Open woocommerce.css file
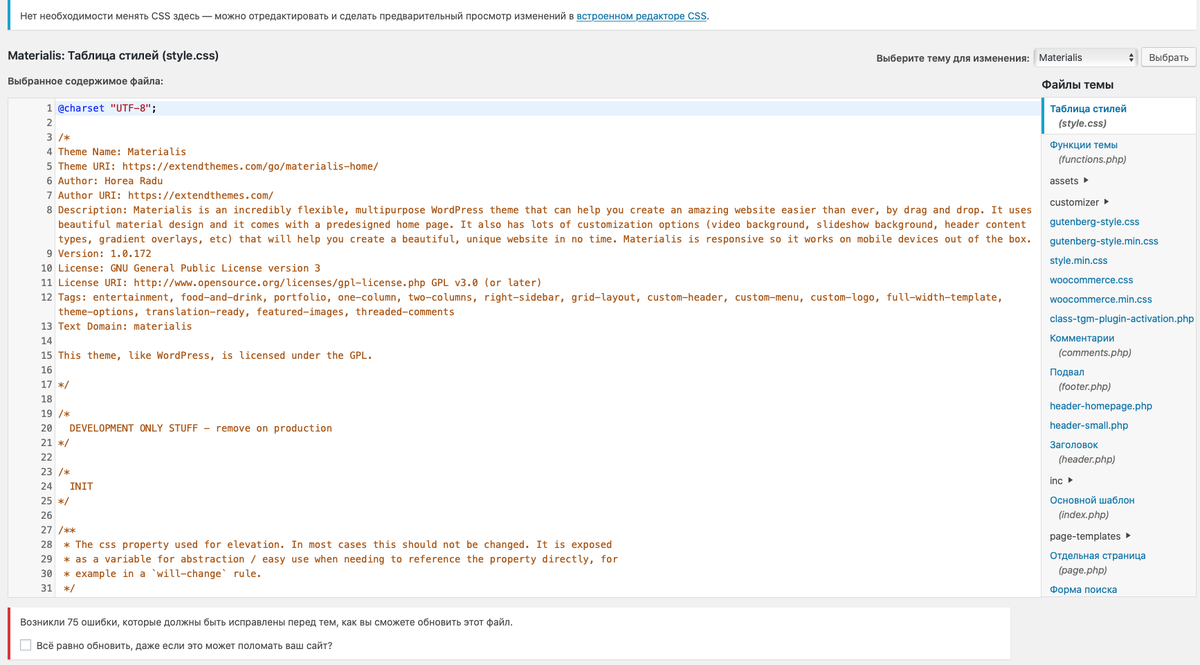 (x=1091, y=280)
